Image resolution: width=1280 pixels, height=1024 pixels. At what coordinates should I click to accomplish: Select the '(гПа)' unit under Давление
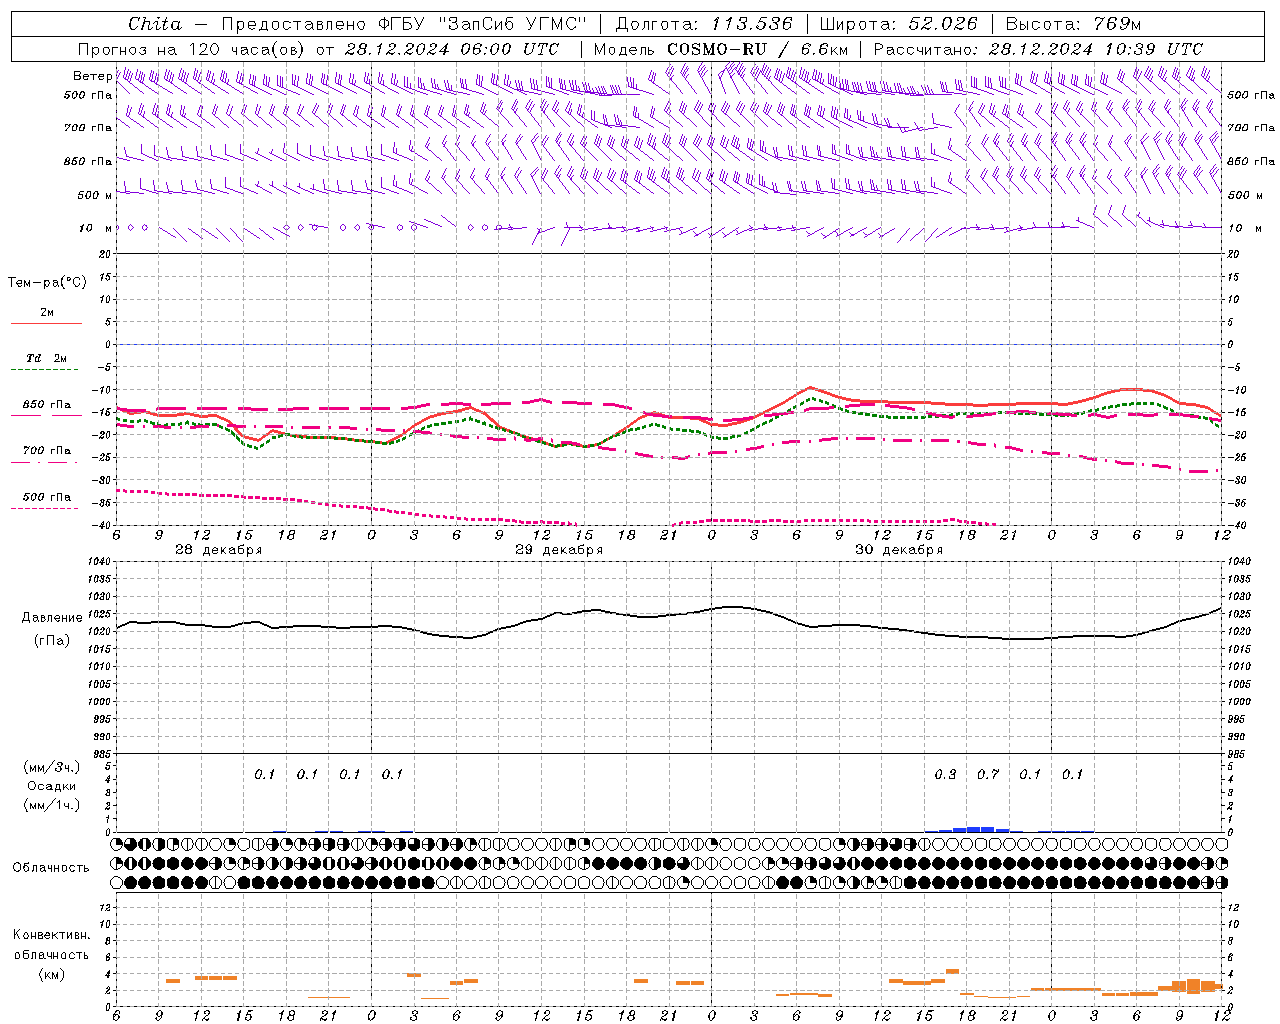coord(52,640)
